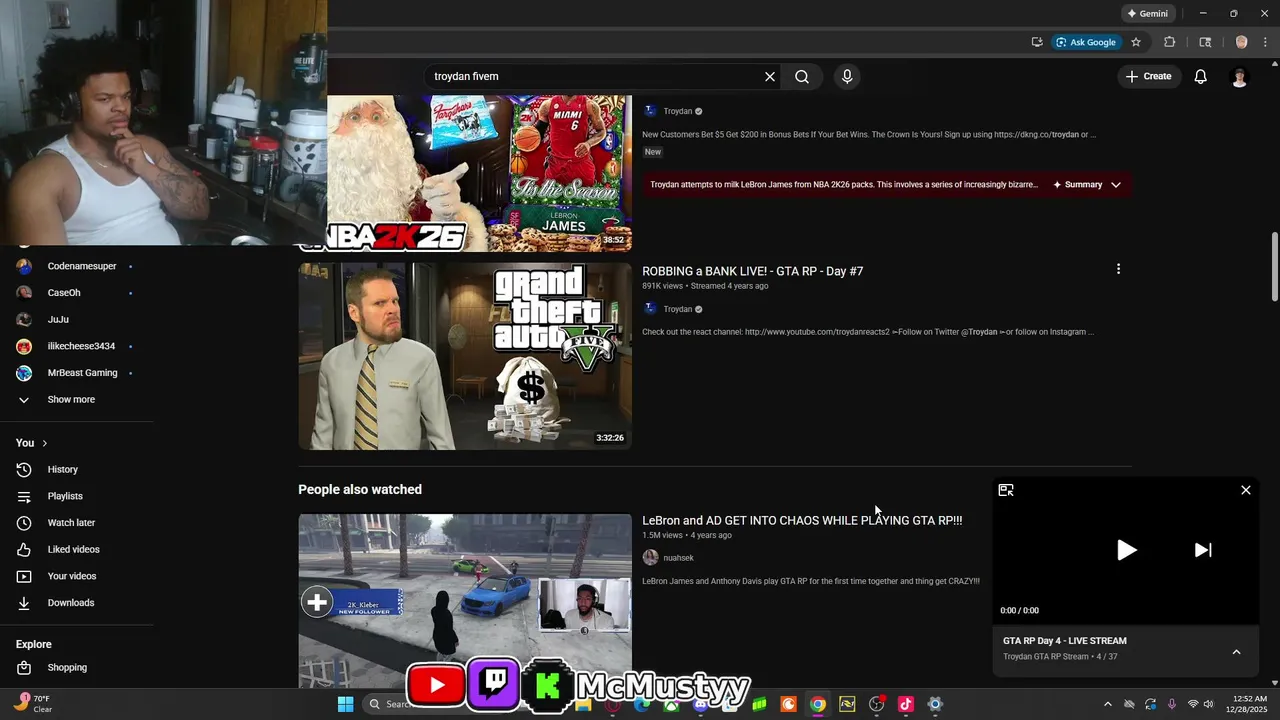Screen dimensions: 1280x720
Task: Open Chrome extensions puzzle icon
Action: click(x=1169, y=42)
